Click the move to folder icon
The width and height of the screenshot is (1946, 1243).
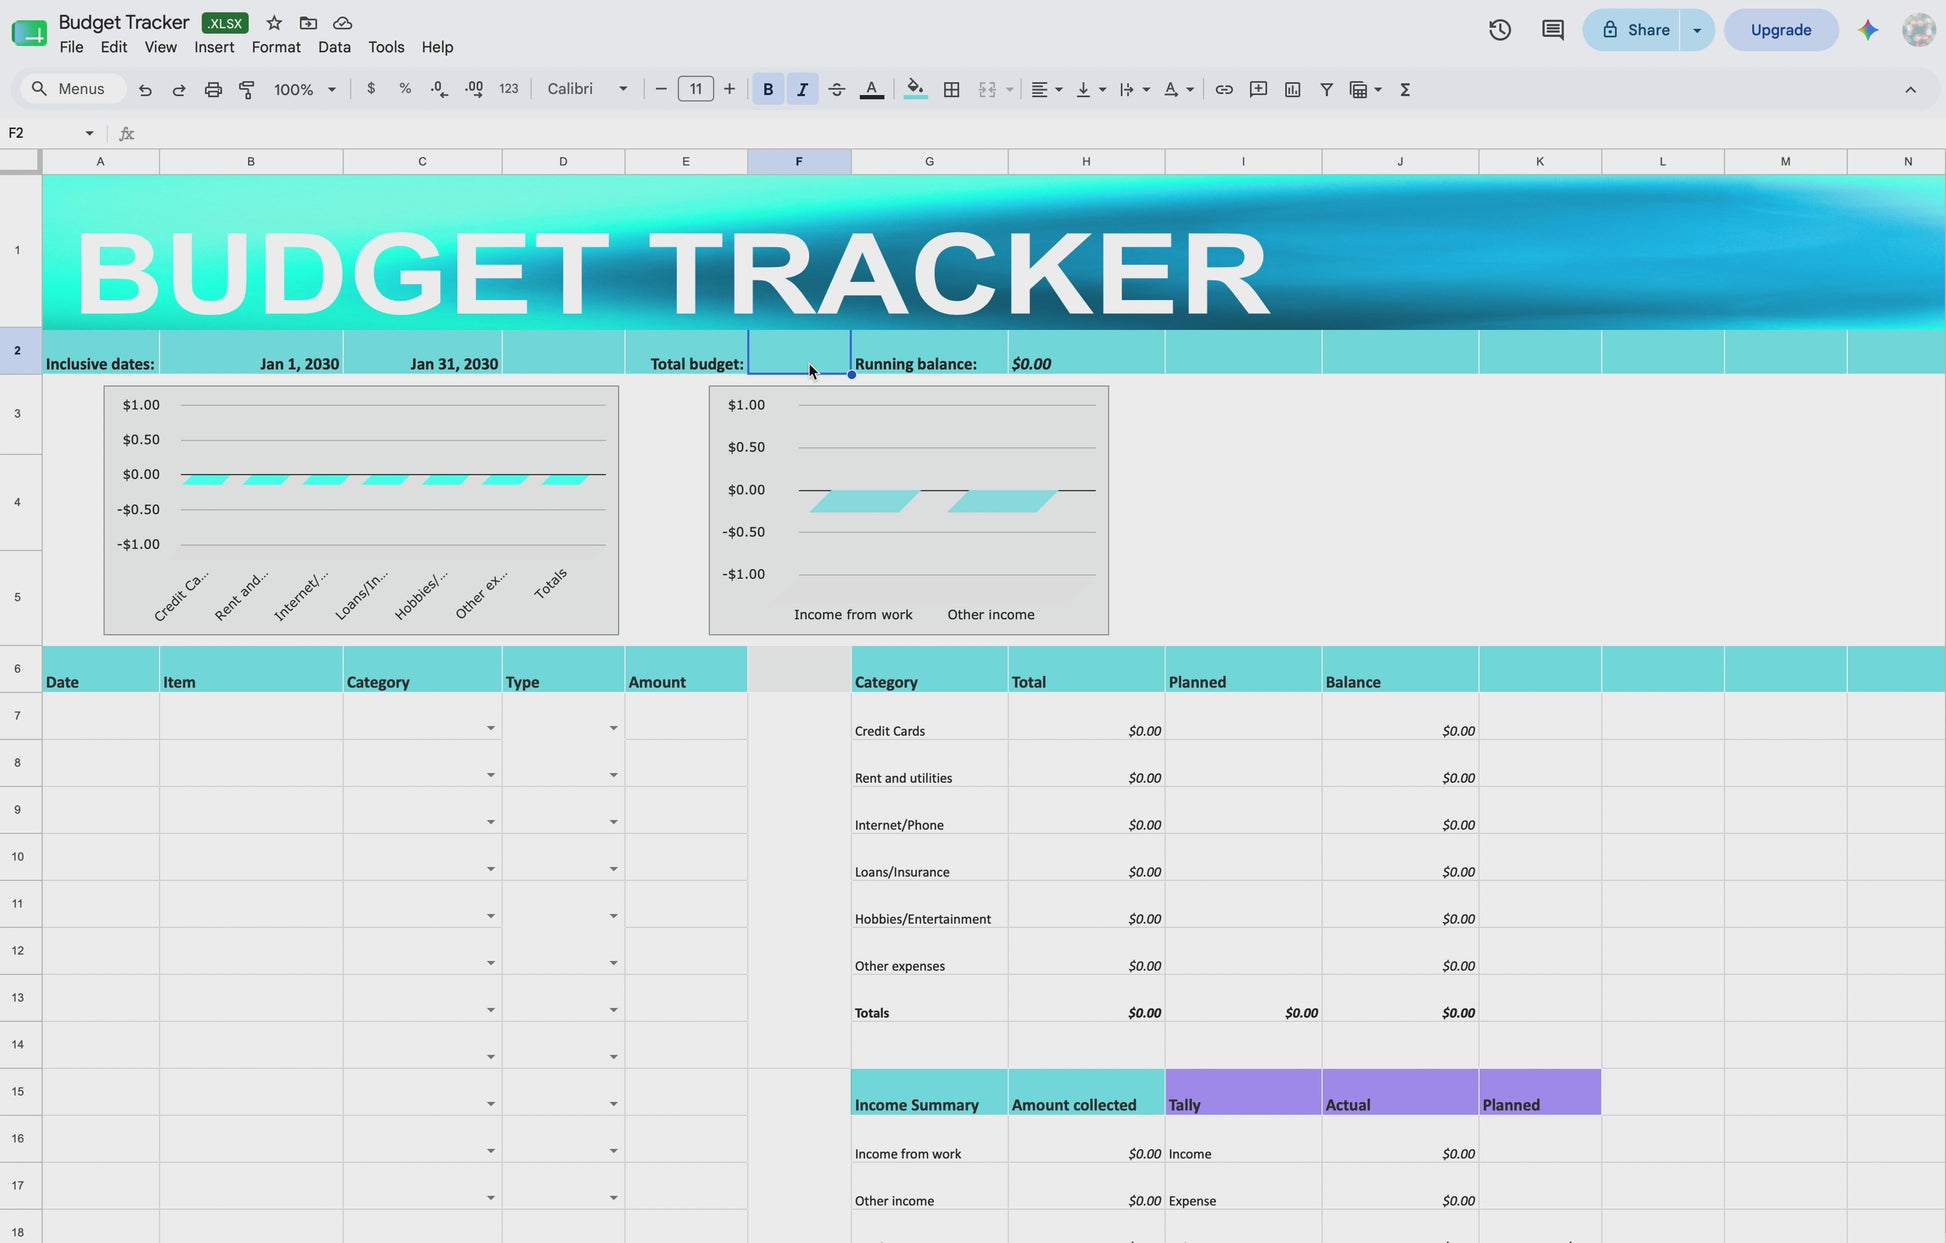pyautogui.click(x=308, y=23)
